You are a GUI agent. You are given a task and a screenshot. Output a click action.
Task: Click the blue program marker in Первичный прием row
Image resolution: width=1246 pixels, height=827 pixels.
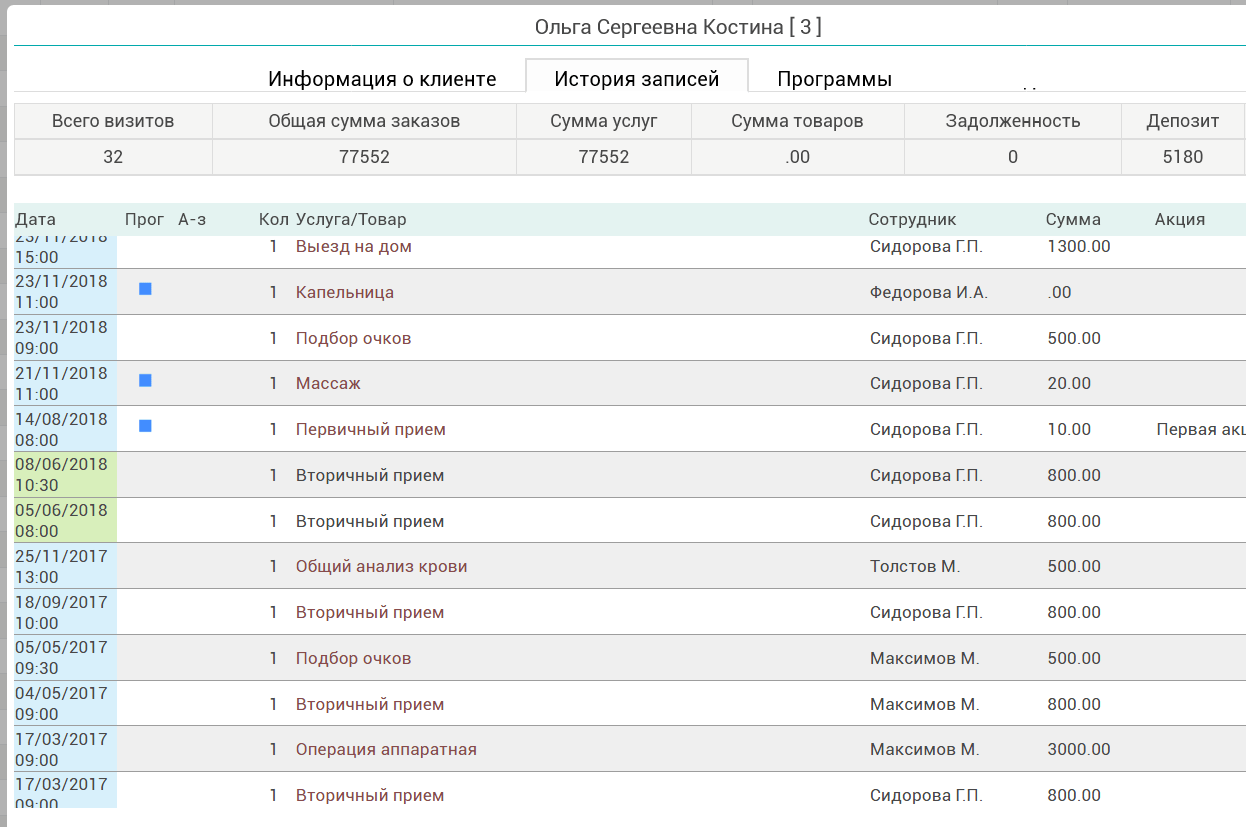pyautogui.click(x=145, y=426)
